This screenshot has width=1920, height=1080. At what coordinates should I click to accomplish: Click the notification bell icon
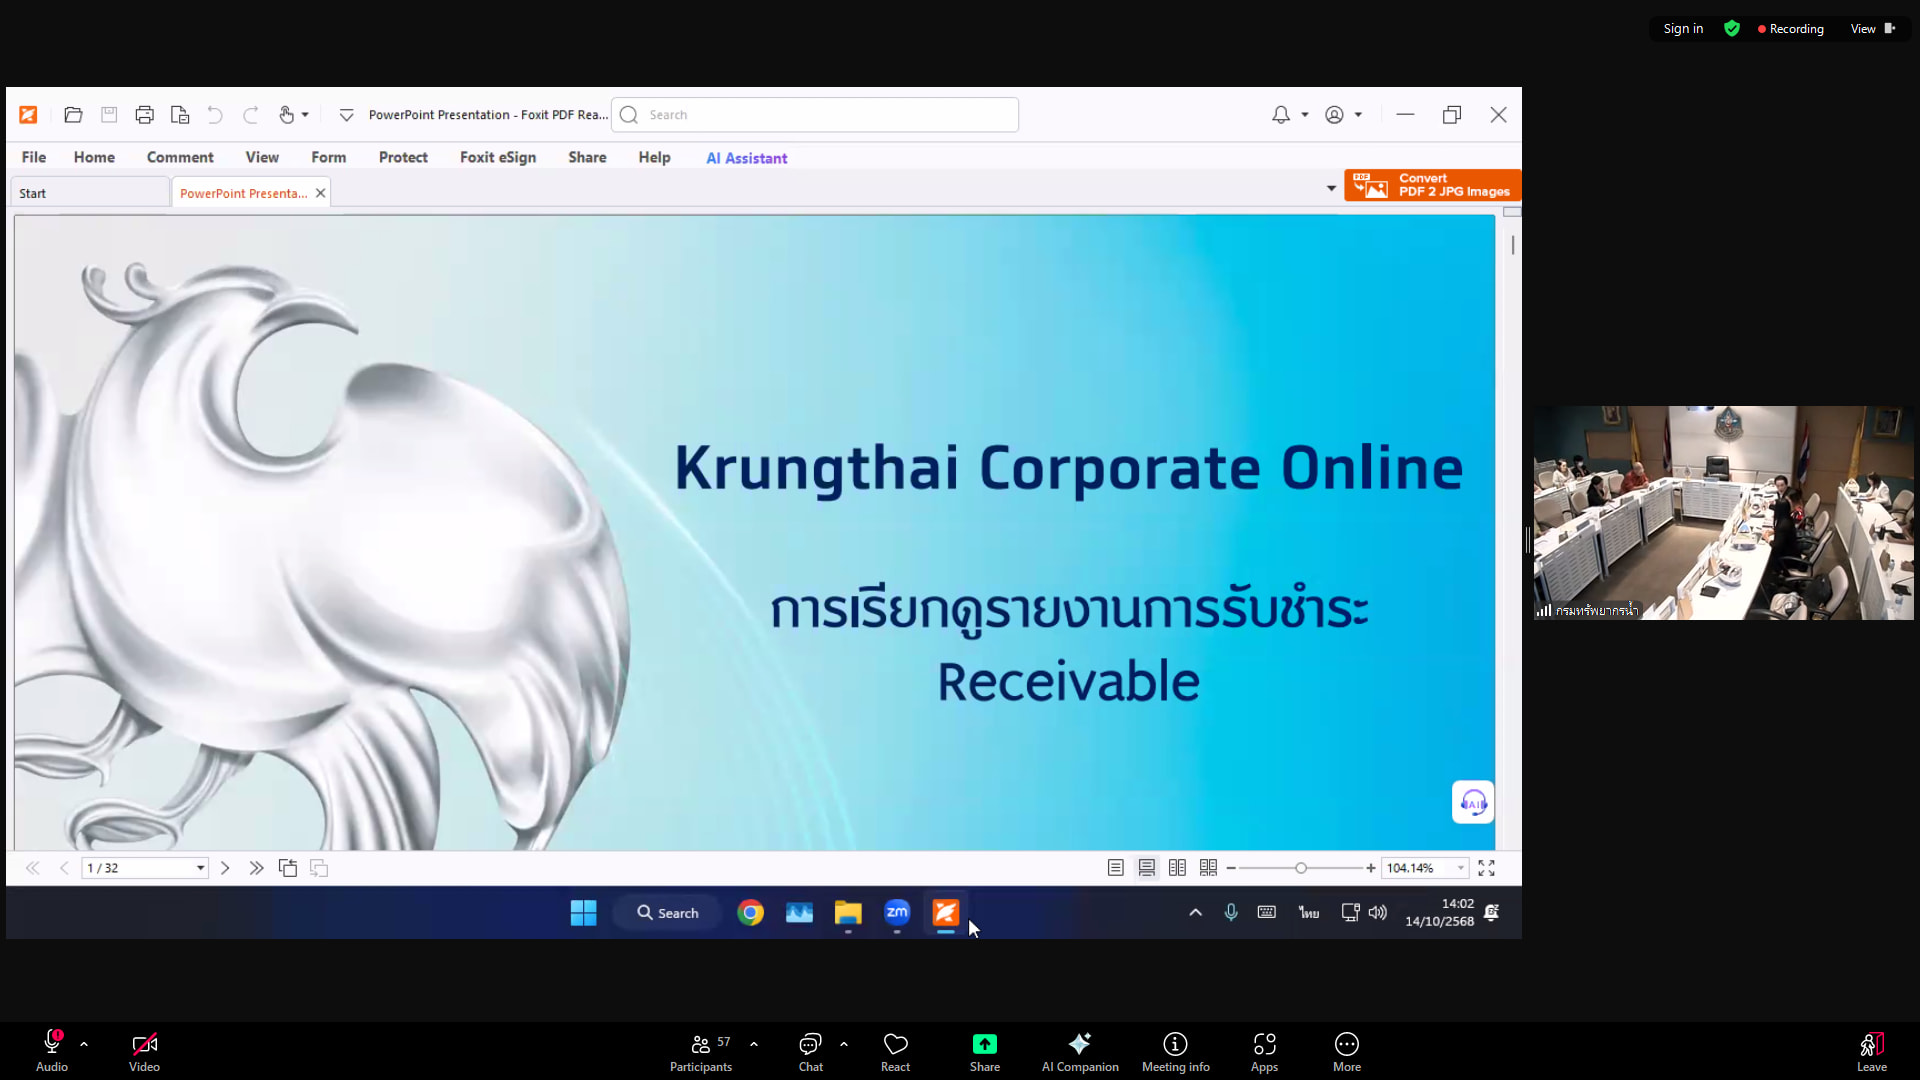tap(1281, 115)
